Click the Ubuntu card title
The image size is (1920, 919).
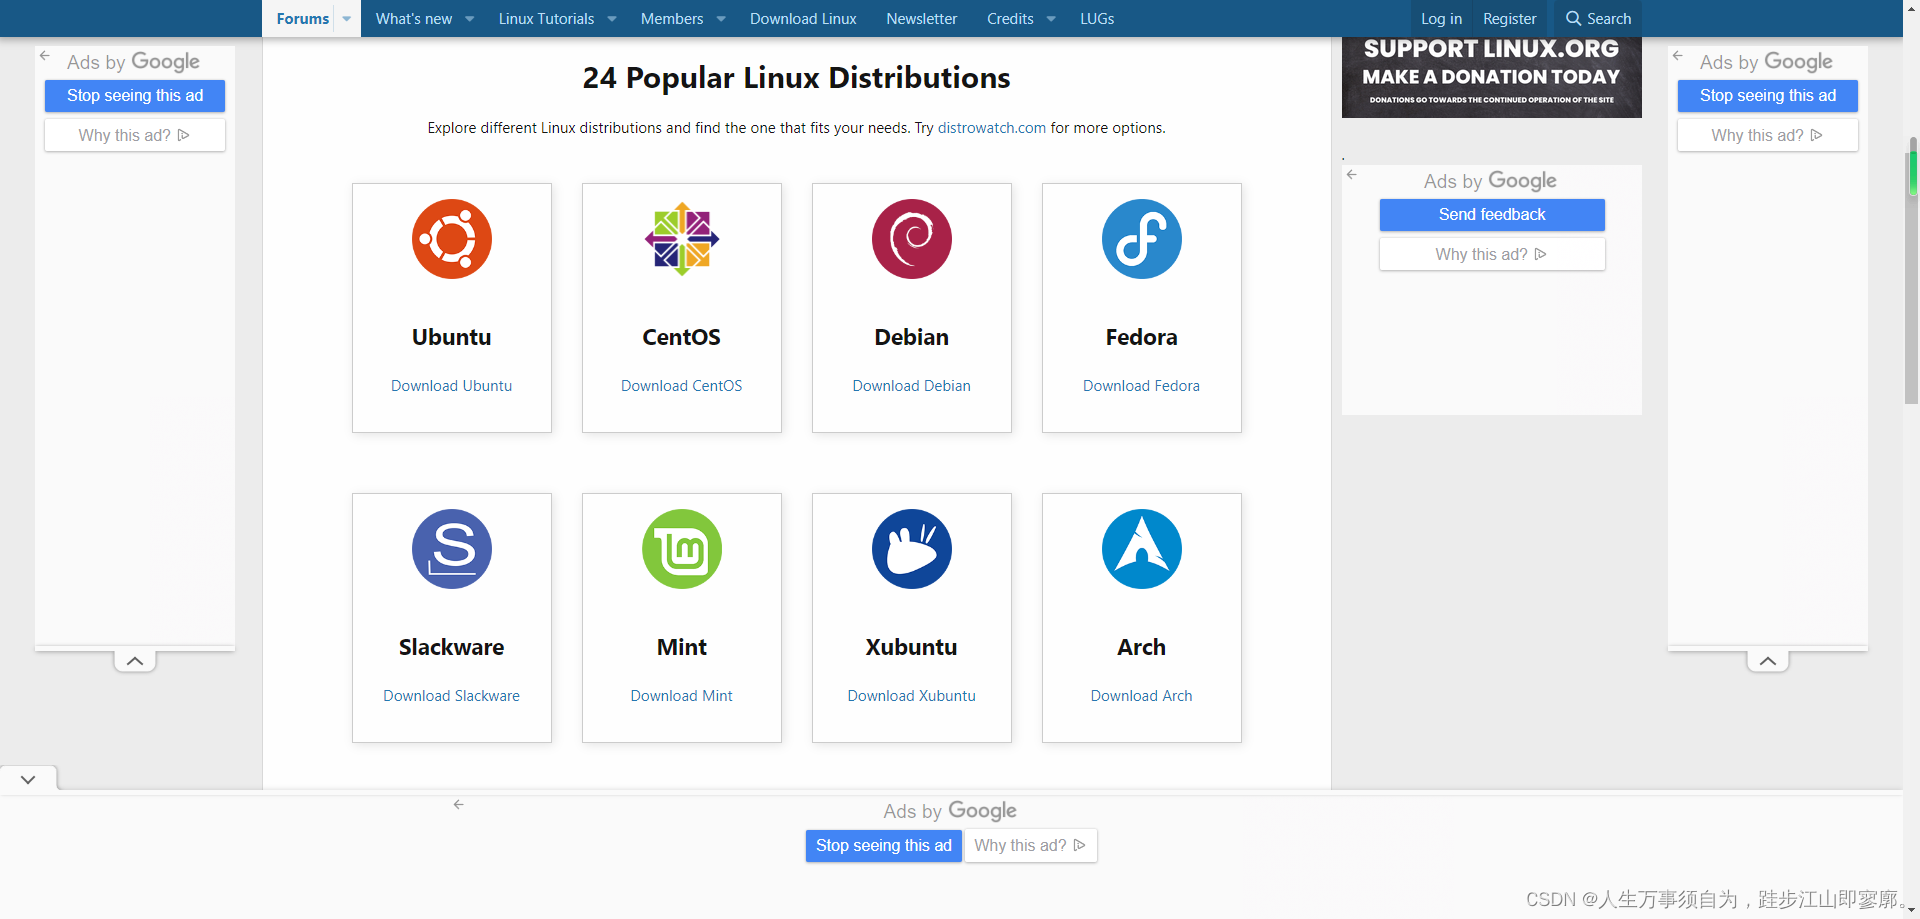point(451,337)
